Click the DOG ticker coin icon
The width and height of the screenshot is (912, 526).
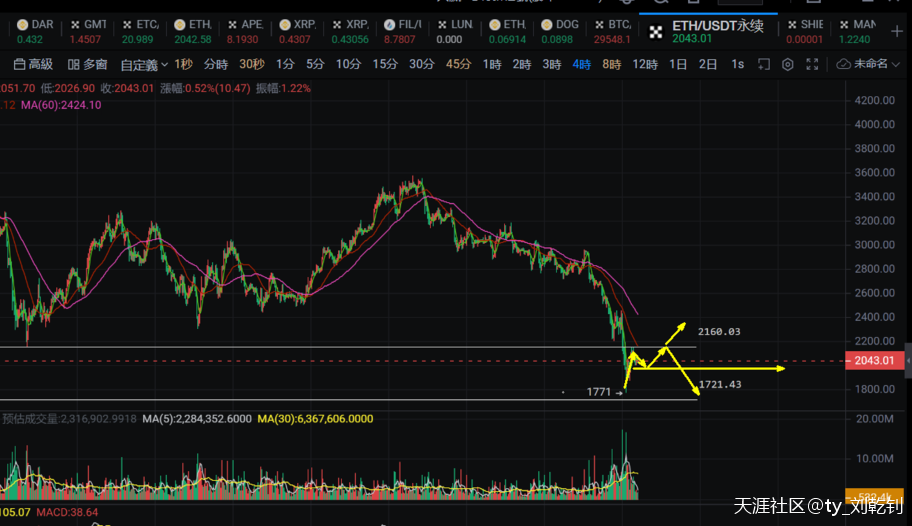[x=546, y=24]
